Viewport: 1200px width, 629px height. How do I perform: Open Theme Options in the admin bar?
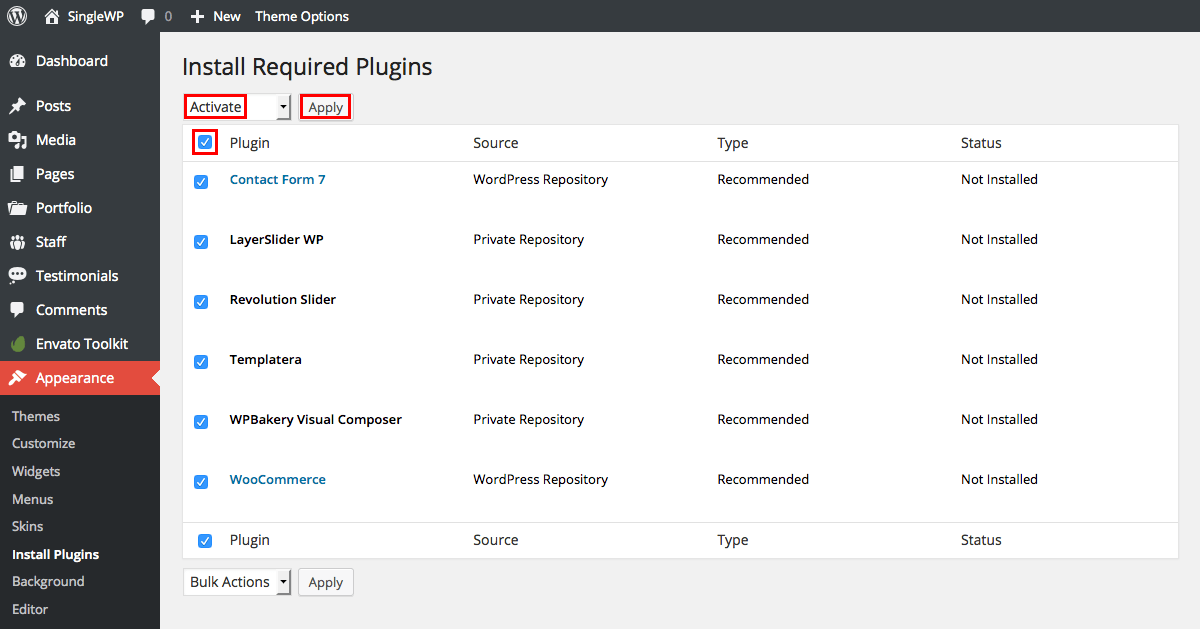(302, 16)
